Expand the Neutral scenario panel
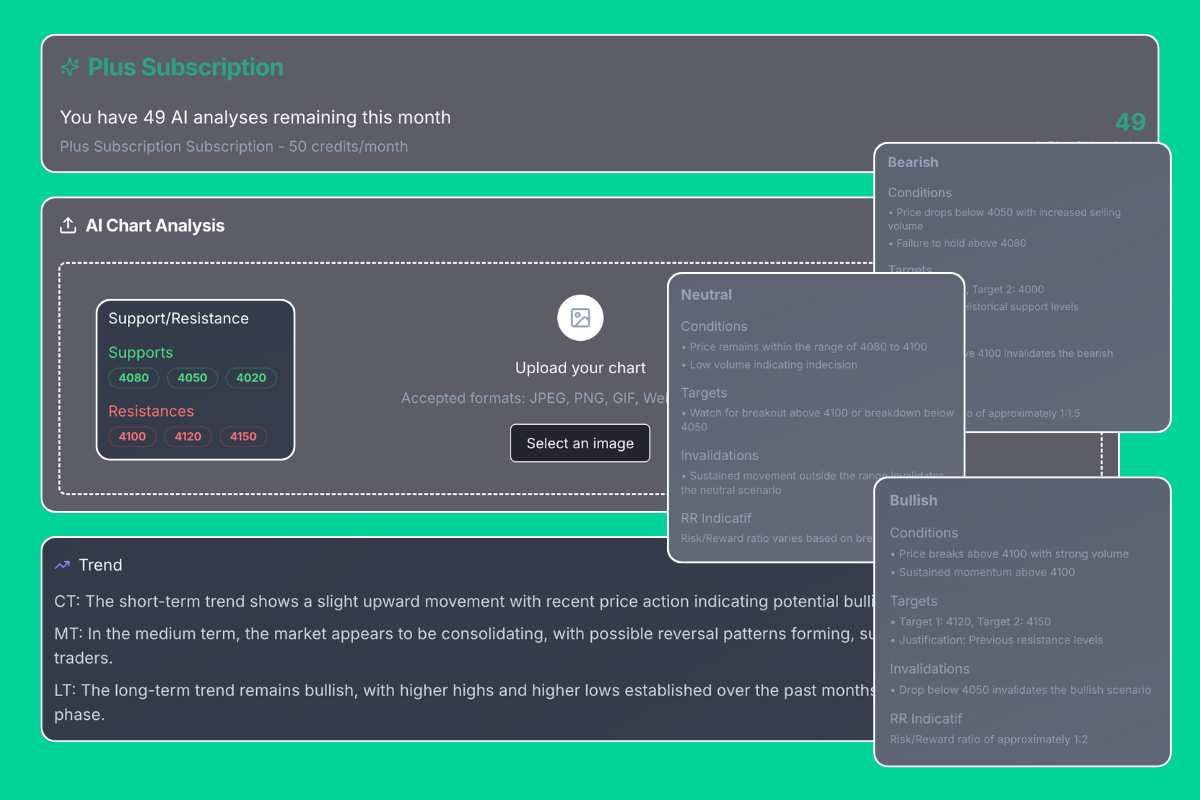 click(x=707, y=295)
